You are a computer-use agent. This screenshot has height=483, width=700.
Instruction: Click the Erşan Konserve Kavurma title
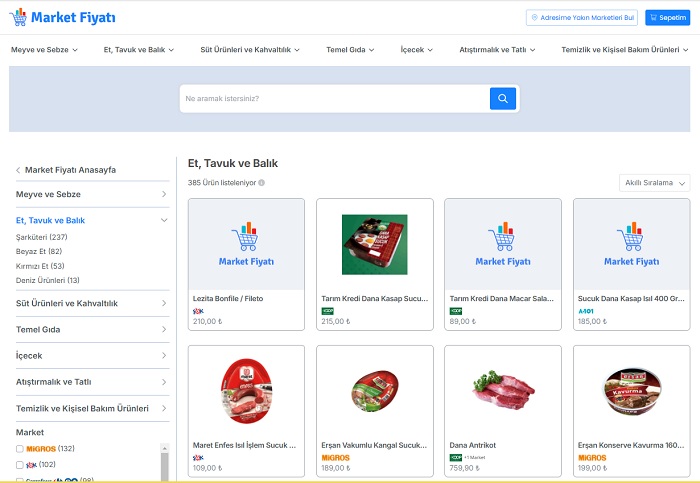tap(631, 445)
